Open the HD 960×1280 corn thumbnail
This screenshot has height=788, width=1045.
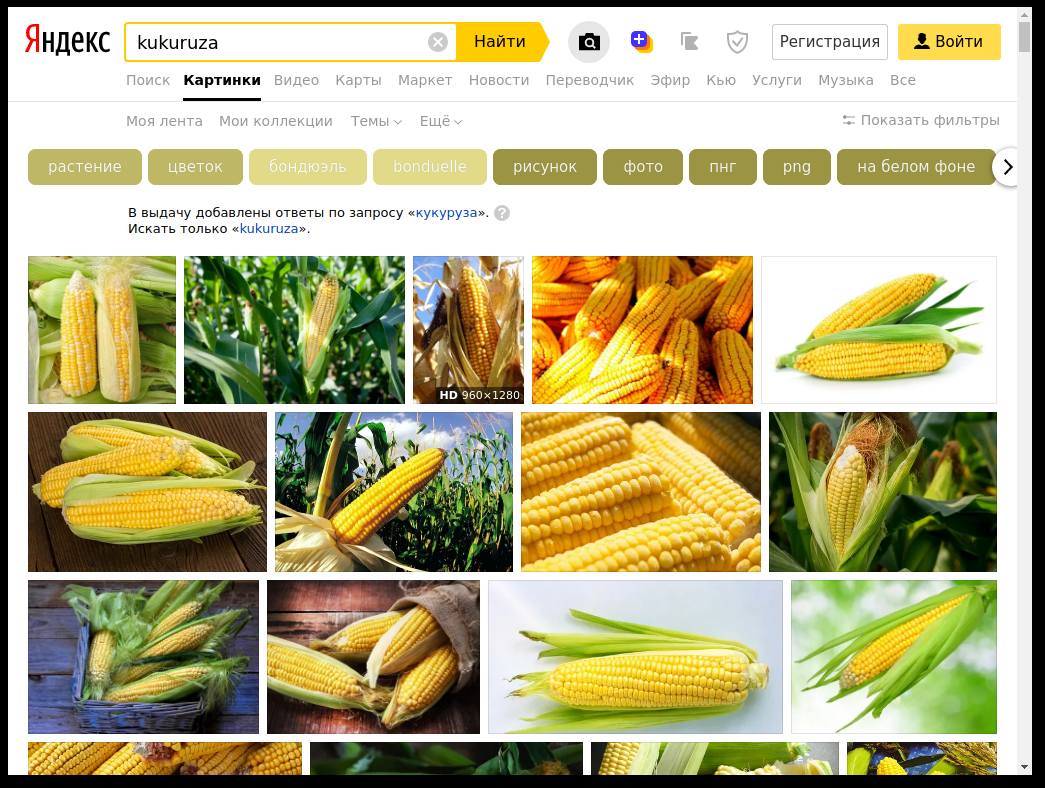point(468,330)
